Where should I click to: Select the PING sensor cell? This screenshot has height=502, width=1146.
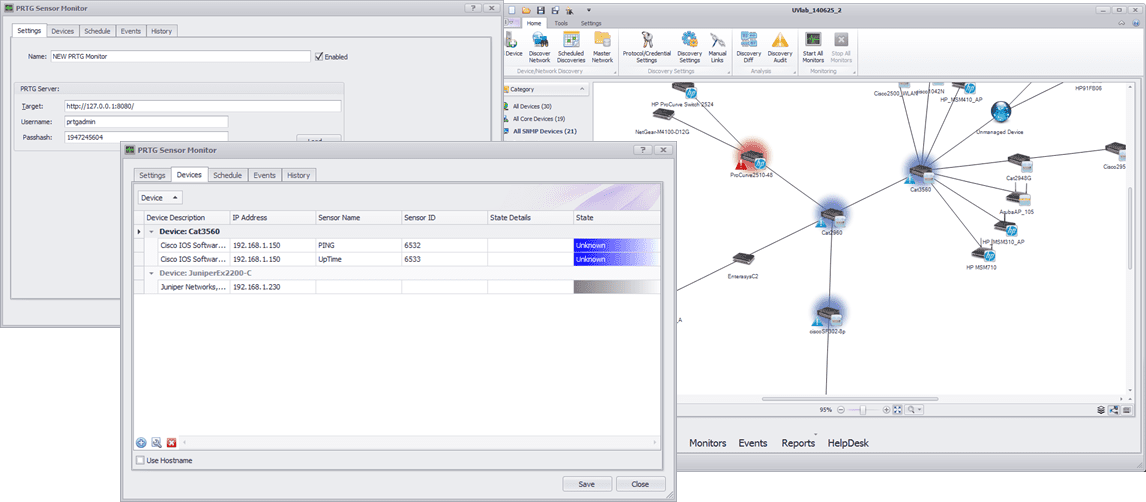click(358, 245)
